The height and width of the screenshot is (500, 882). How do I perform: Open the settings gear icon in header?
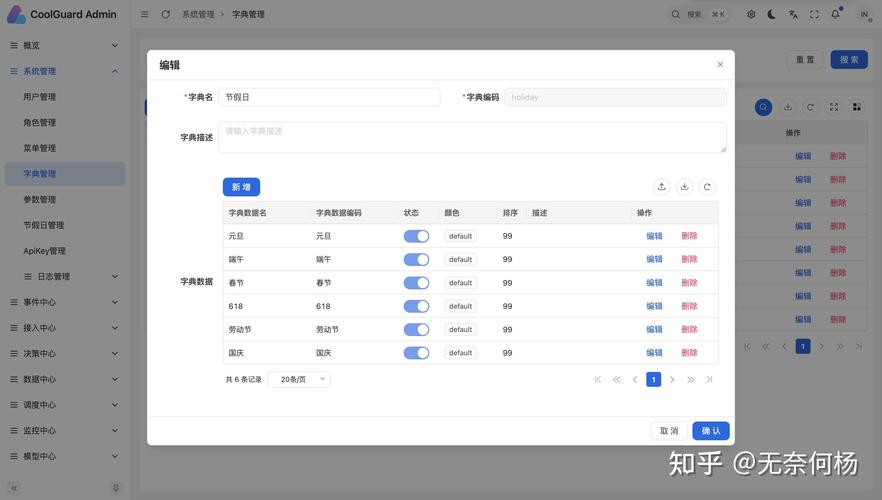751,14
